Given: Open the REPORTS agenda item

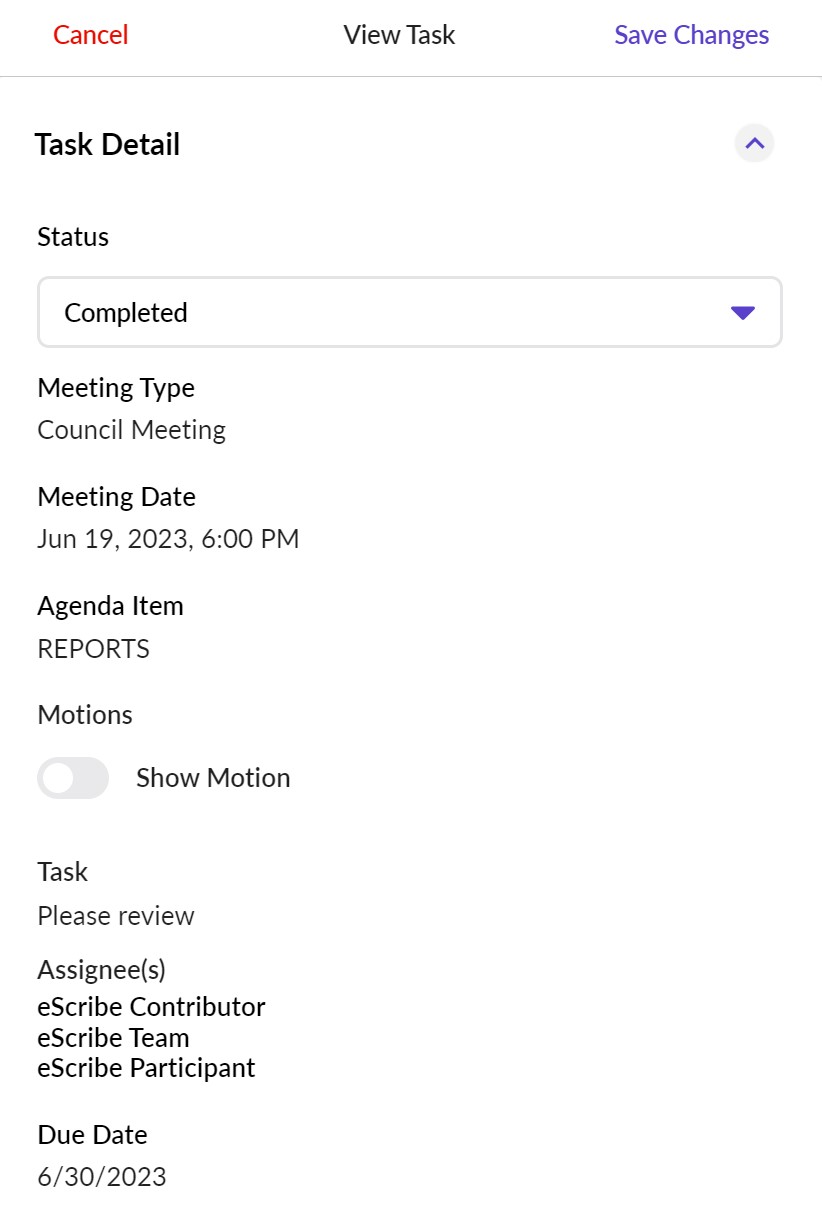Looking at the screenshot, I should pos(93,649).
